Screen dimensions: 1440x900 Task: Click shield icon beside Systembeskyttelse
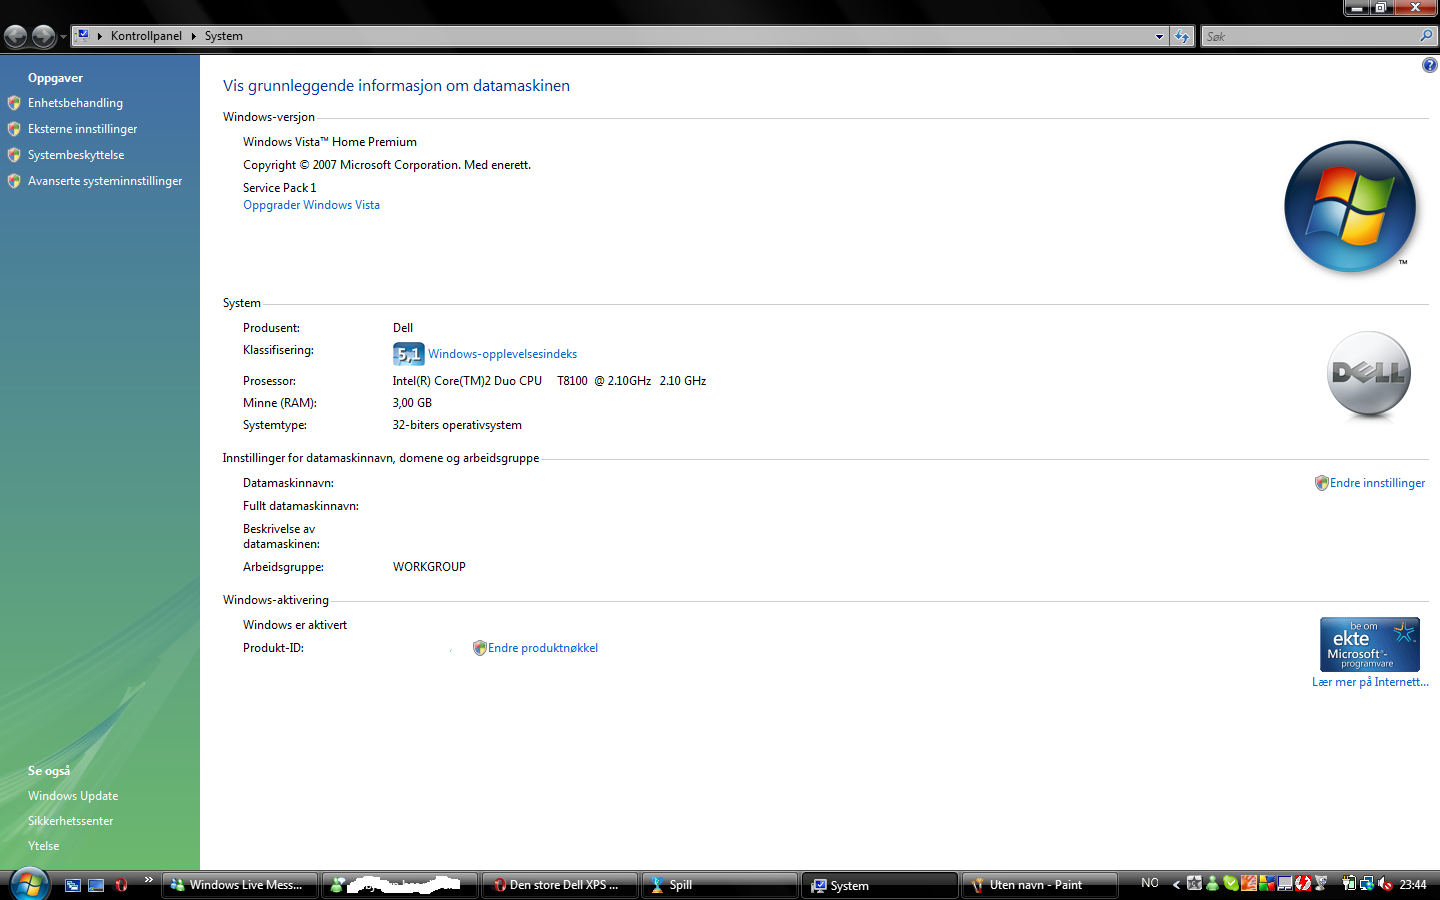pos(14,155)
